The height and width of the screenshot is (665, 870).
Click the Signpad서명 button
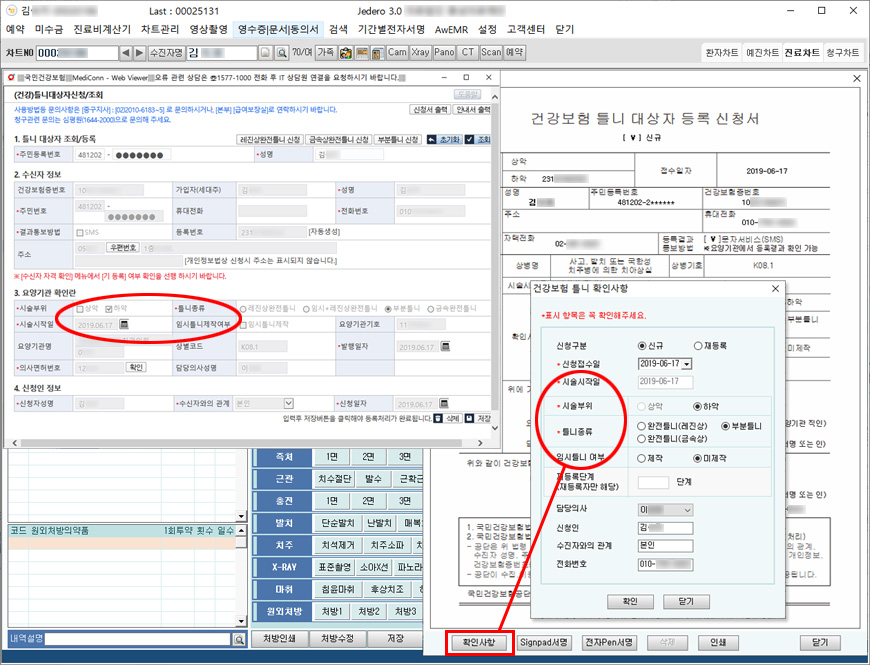tap(547, 642)
